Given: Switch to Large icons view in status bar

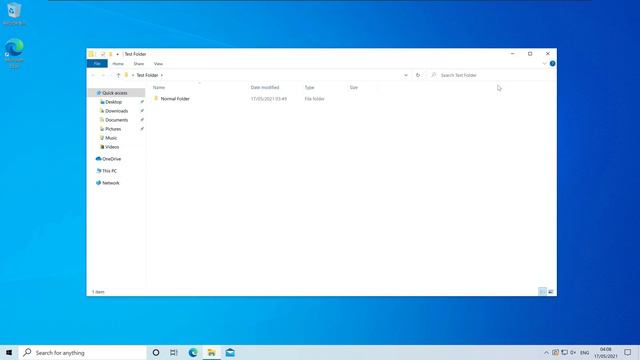Looking at the screenshot, I should (551, 291).
